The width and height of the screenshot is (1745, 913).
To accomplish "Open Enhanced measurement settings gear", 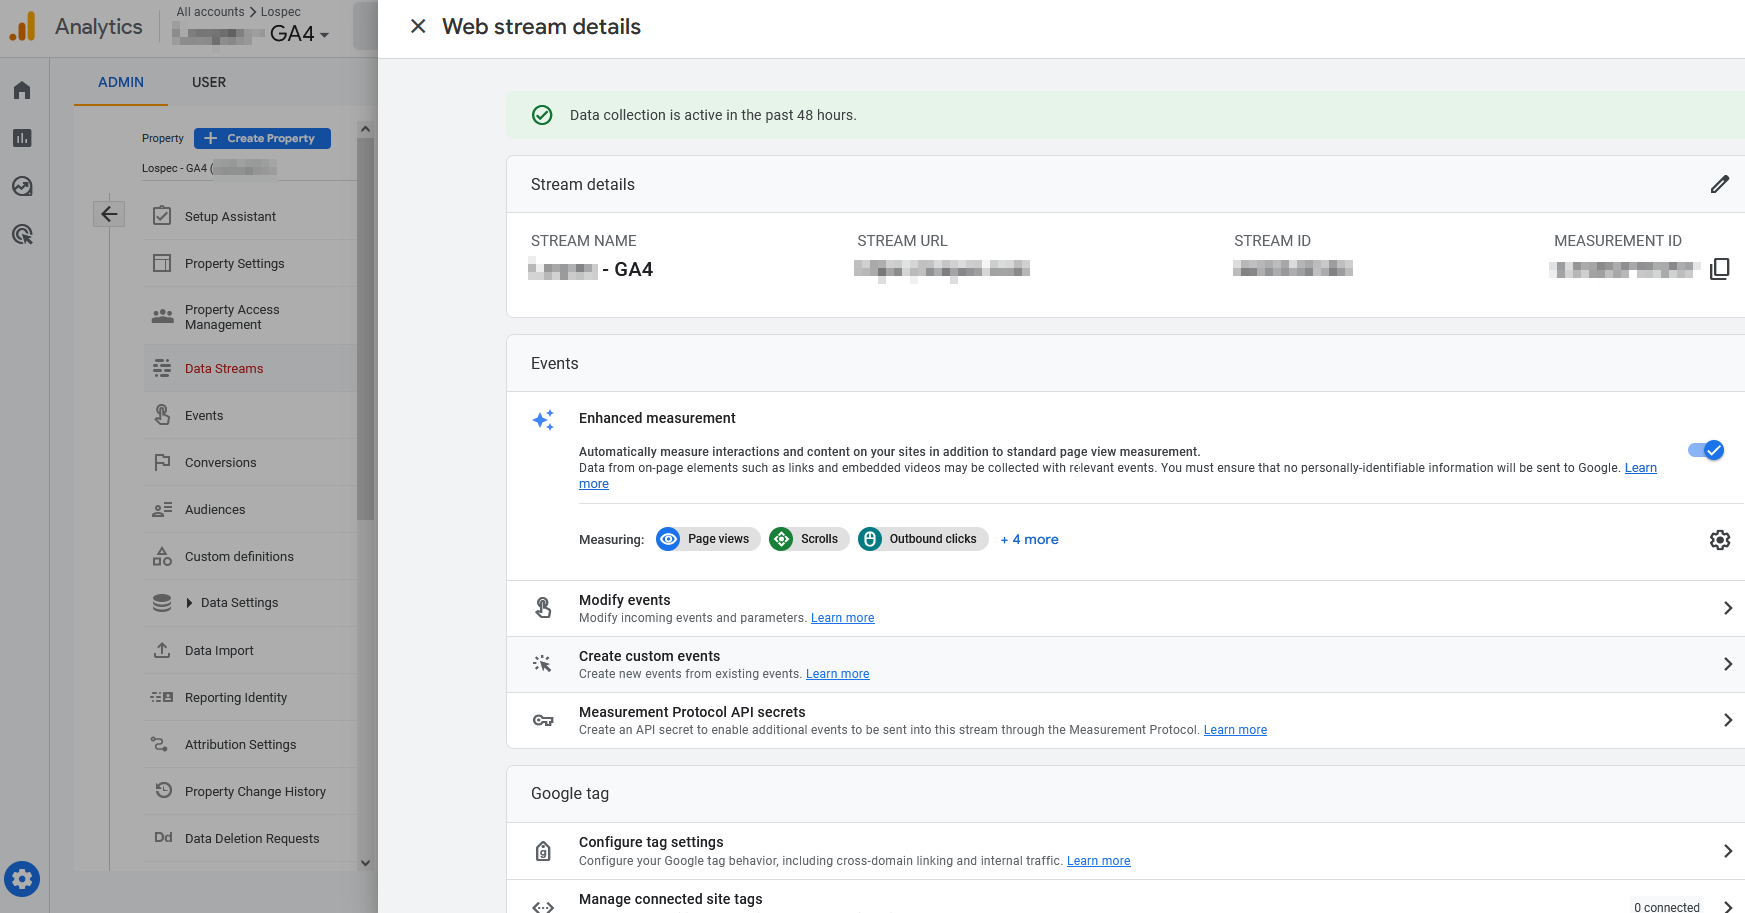I will 1719,540.
